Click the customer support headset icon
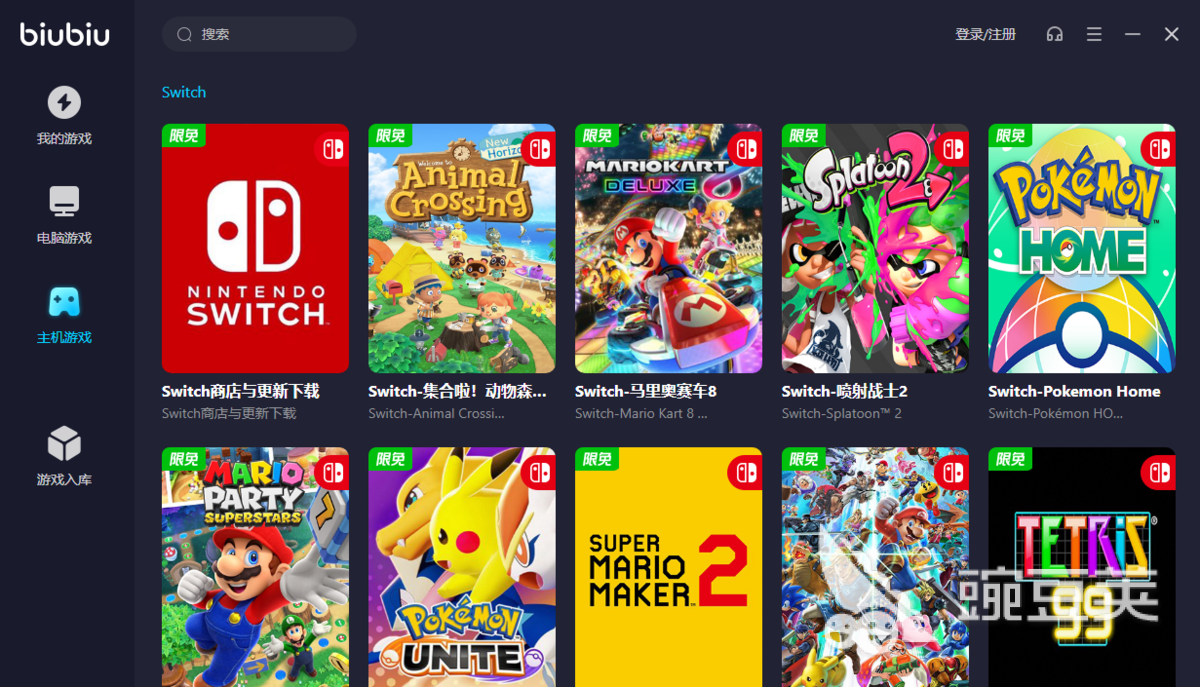 1054,34
